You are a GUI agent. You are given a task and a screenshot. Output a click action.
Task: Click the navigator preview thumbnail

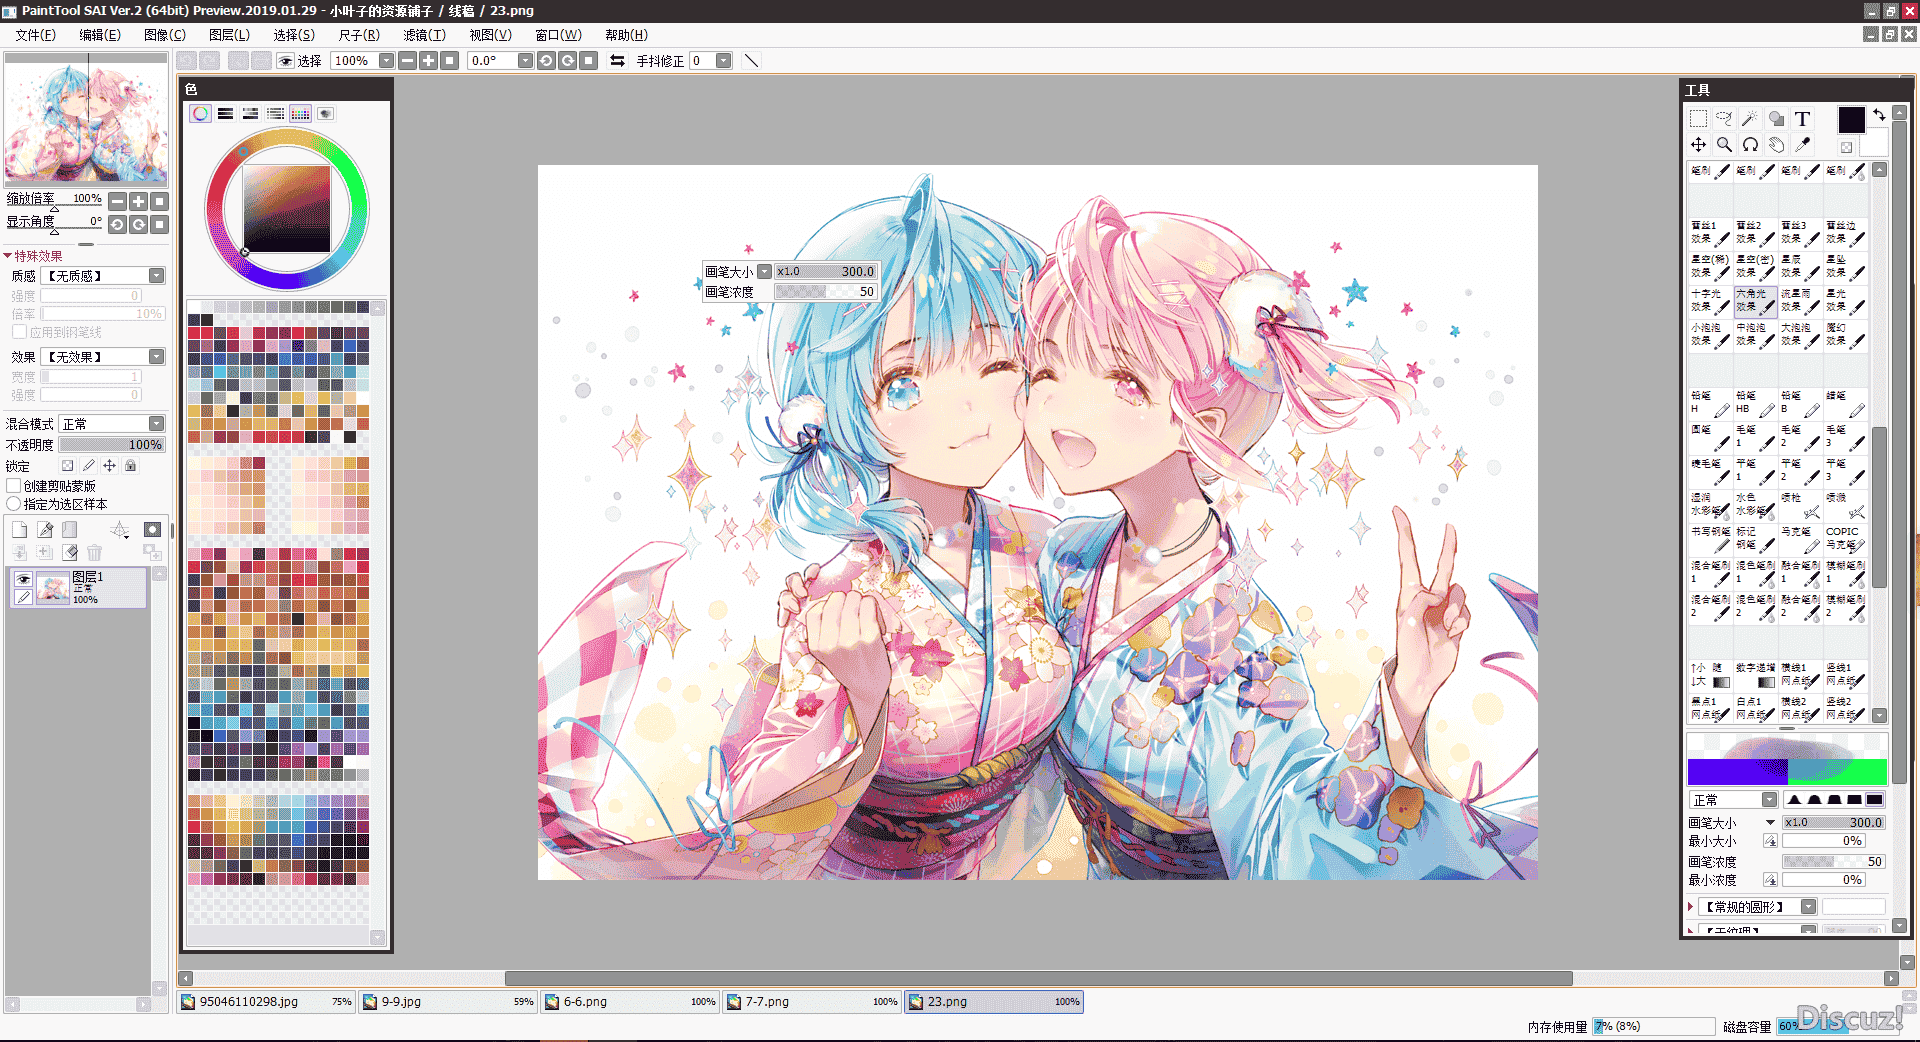point(86,121)
